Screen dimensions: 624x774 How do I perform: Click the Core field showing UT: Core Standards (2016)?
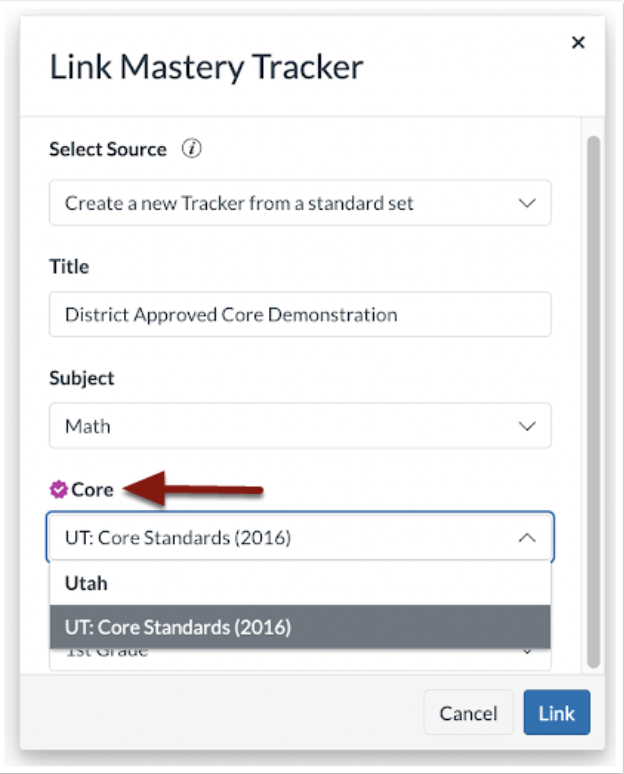pyautogui.click(x=280, y=538)
